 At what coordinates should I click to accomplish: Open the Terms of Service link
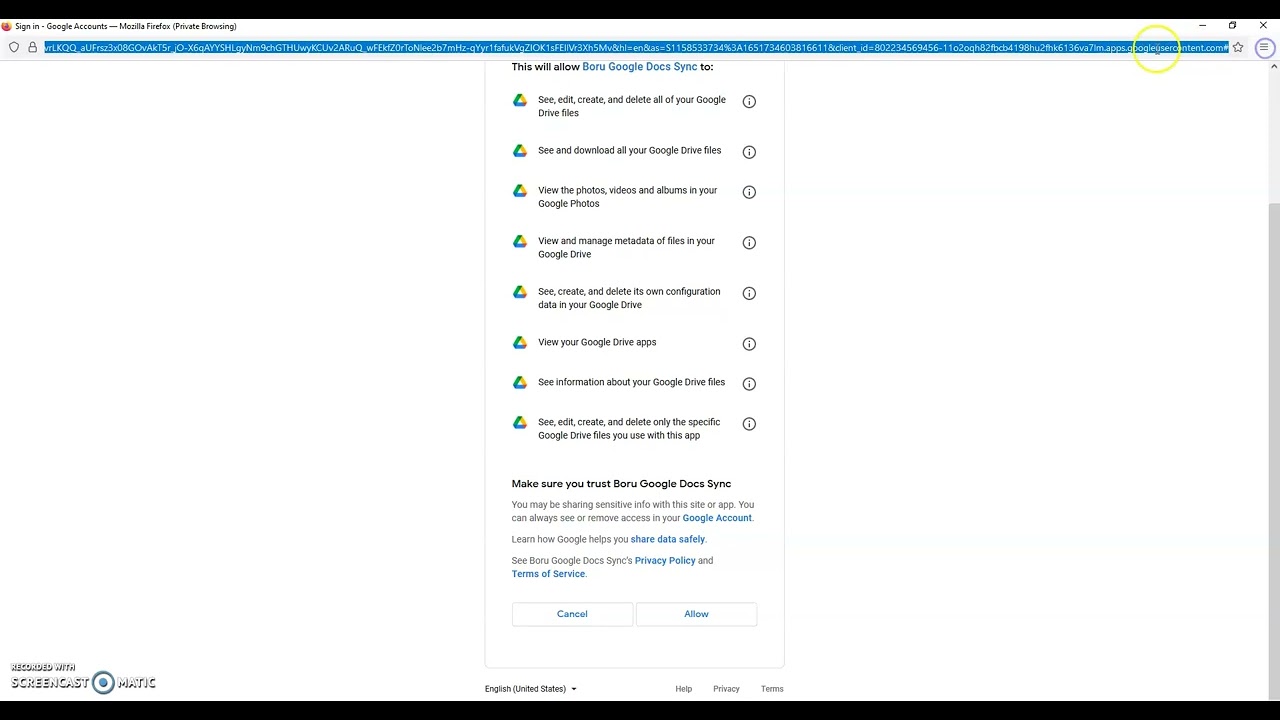[548, 574]
